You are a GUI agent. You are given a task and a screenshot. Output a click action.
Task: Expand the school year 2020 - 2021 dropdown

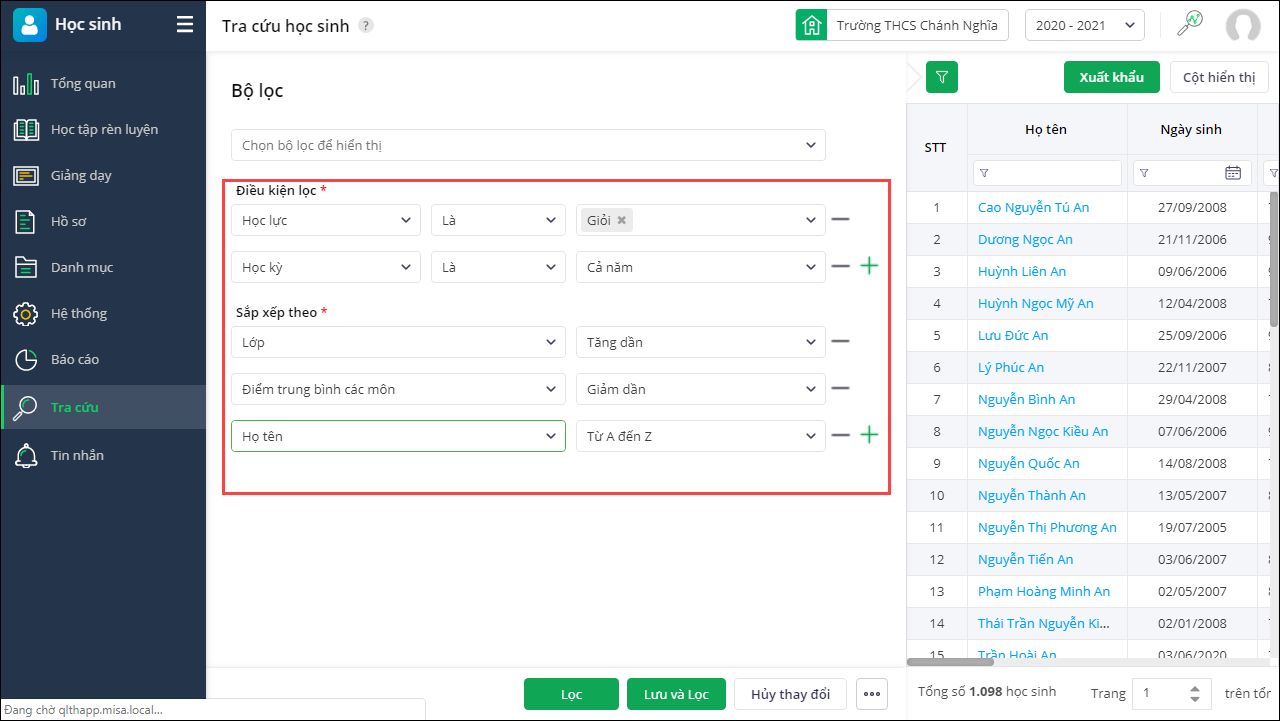pyautogui.click(x=1084, y=26)
